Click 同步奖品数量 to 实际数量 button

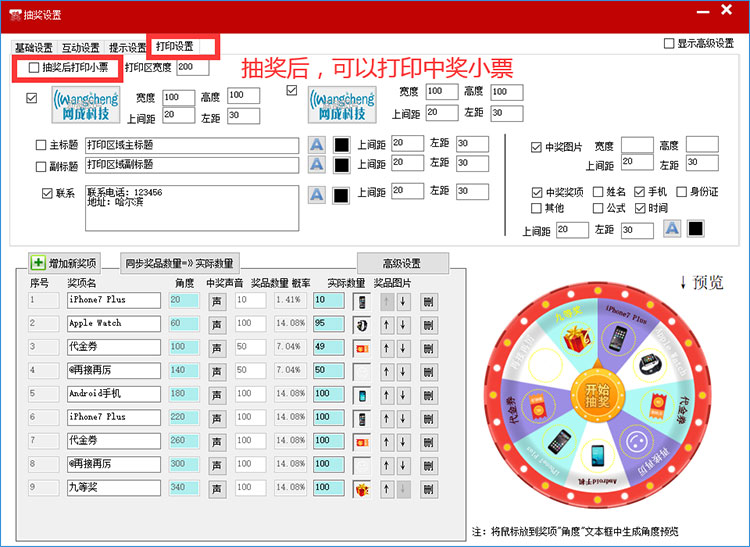tap(179, 263)
